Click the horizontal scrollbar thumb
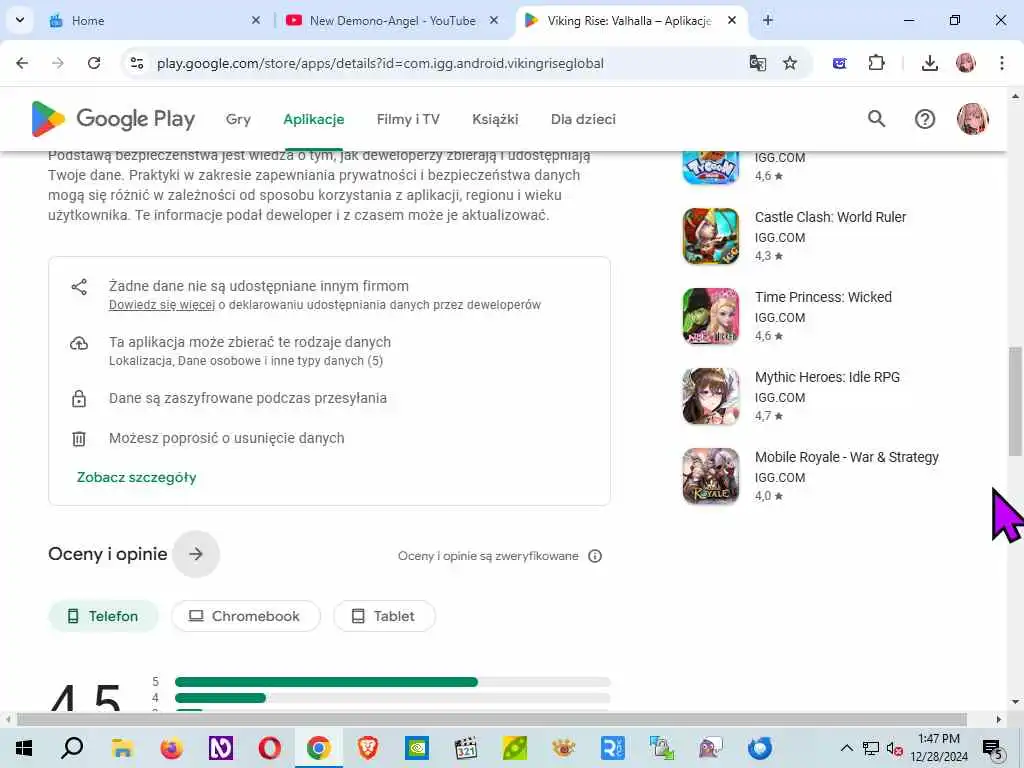Image resolution: width=1024 pixels, height=768 pixels. [492, 720]
